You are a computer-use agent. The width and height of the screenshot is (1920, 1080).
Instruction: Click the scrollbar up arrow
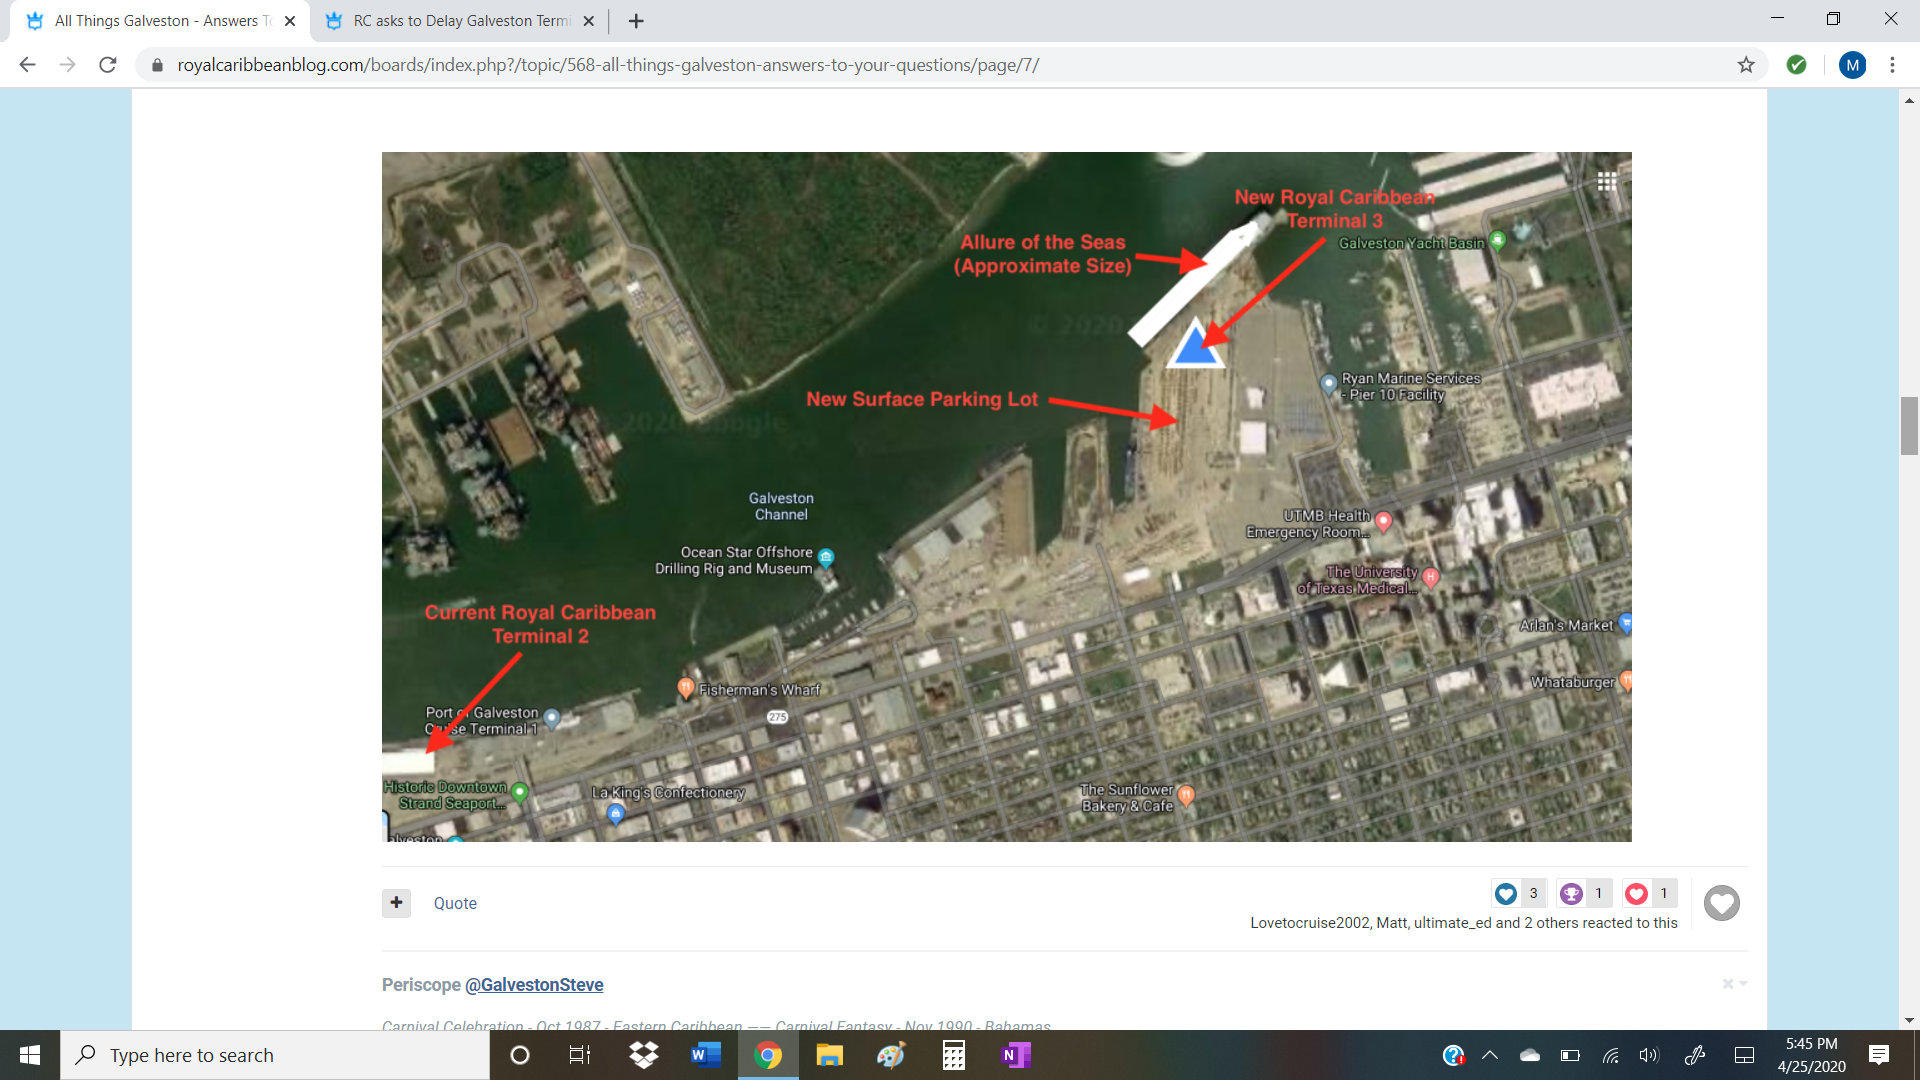tap(1909, 100)
